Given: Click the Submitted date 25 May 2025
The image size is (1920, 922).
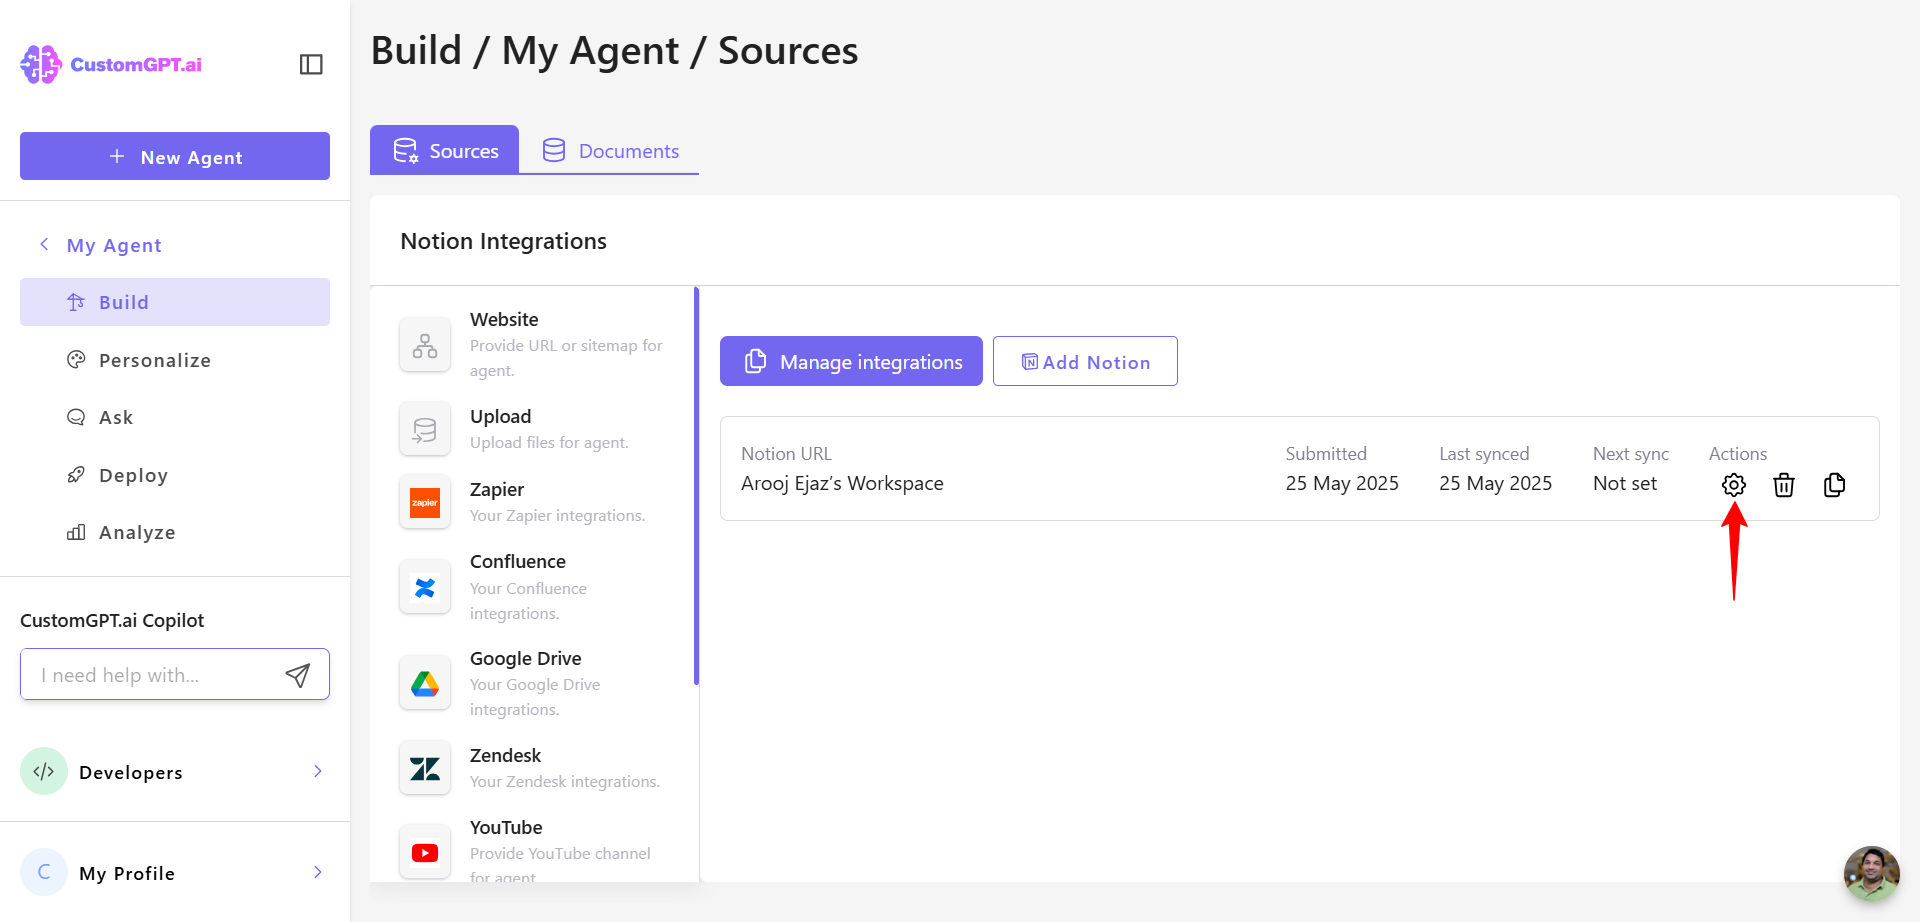Looking at the screenshot, I should pyautogui.click(x=1342, y=483).
